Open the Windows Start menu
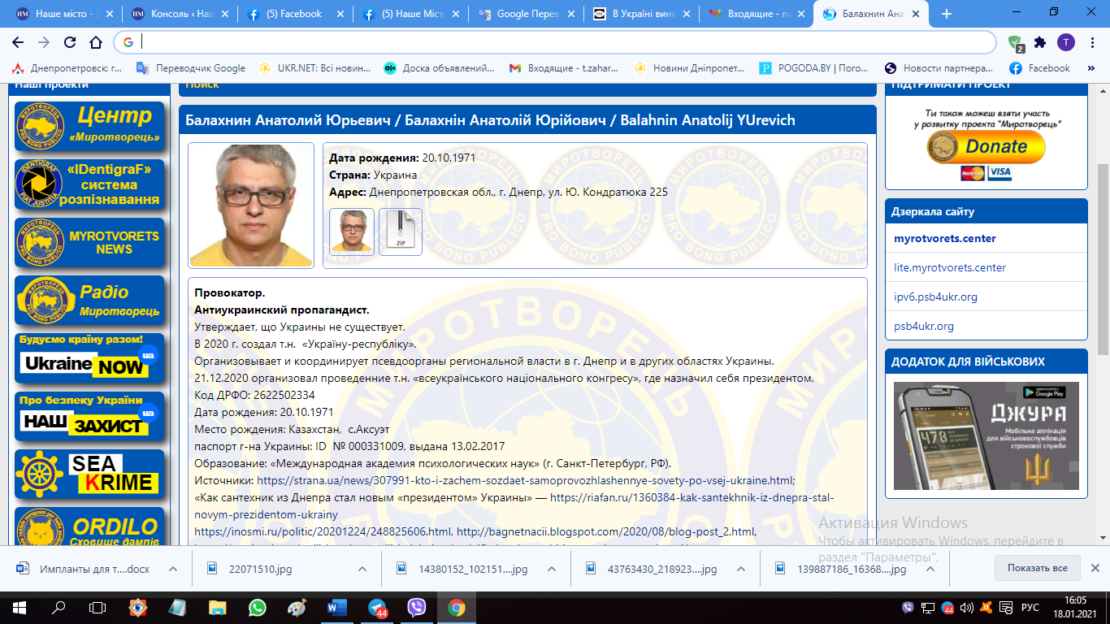The height and width of the screenshot is (624, 1110). [19, 608]
